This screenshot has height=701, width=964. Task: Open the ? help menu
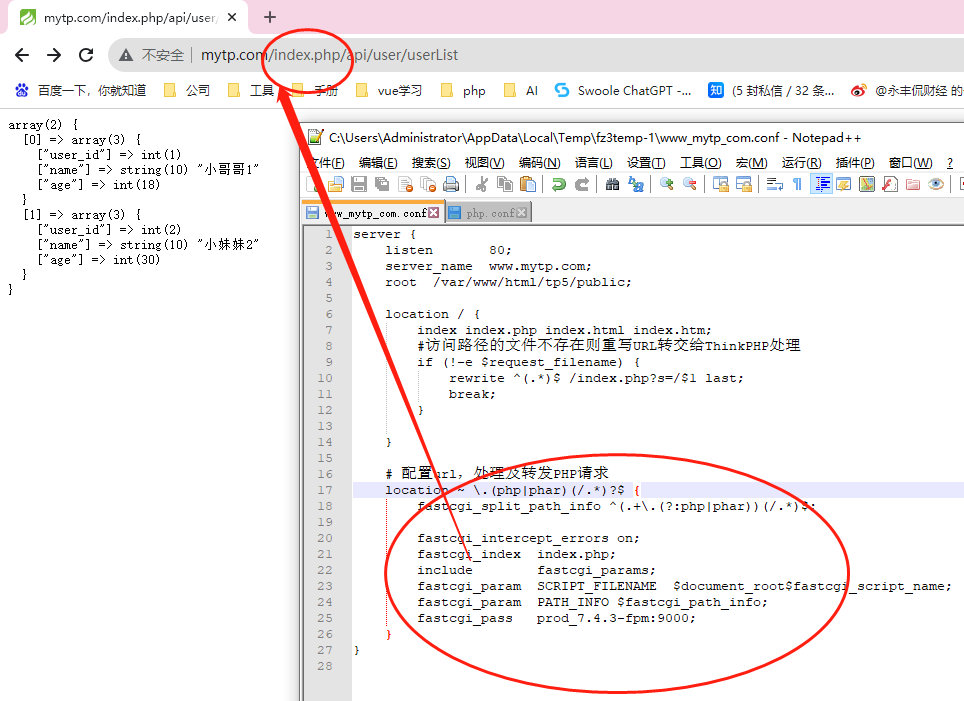[950, 163]
